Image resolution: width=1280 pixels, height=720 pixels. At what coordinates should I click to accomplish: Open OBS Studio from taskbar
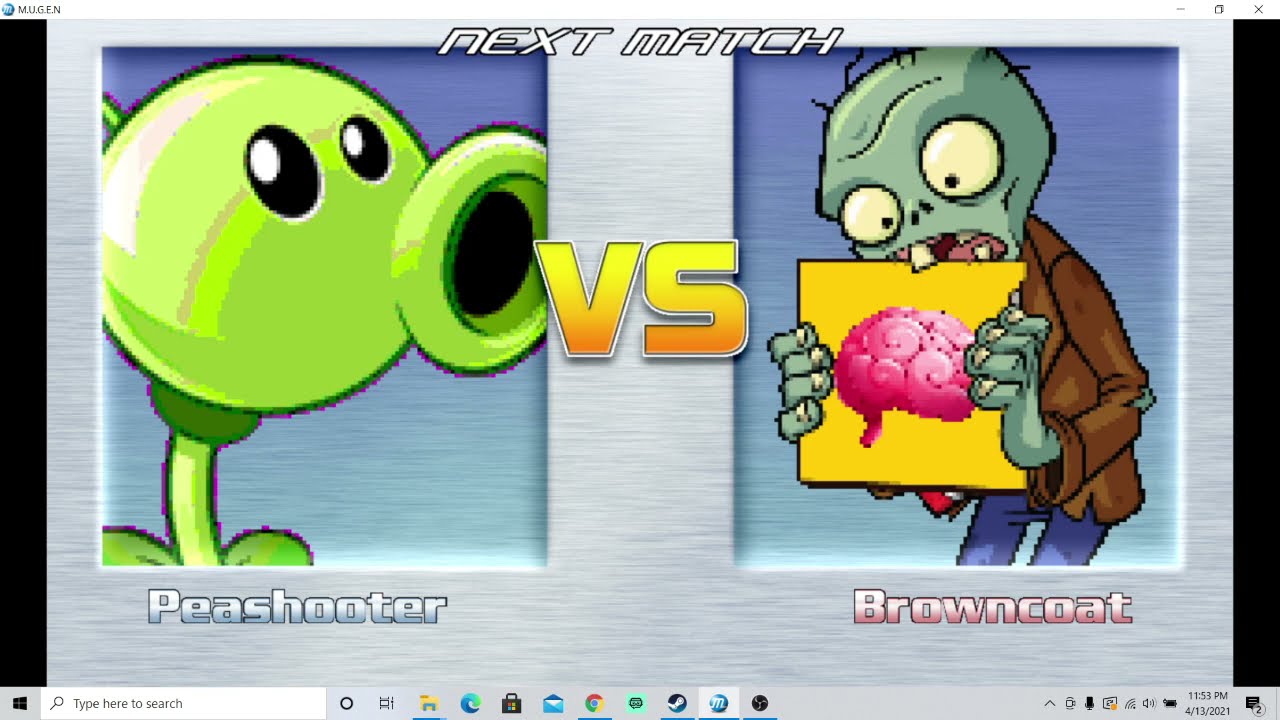pos(759,703)
